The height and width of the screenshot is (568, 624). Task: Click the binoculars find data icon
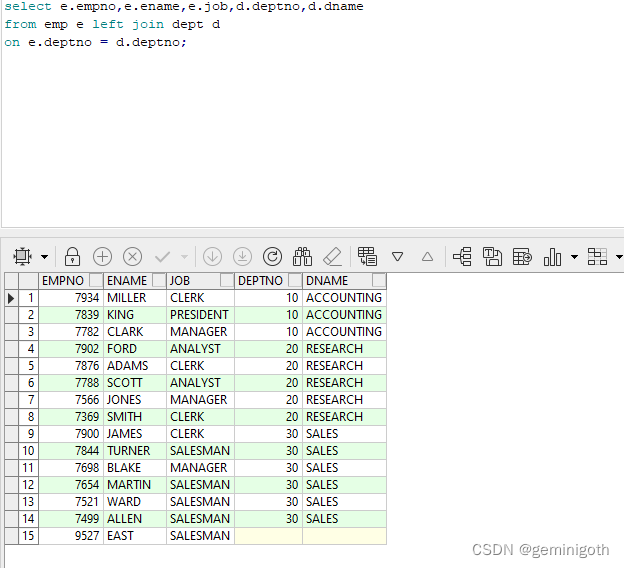tap(302, 256)
